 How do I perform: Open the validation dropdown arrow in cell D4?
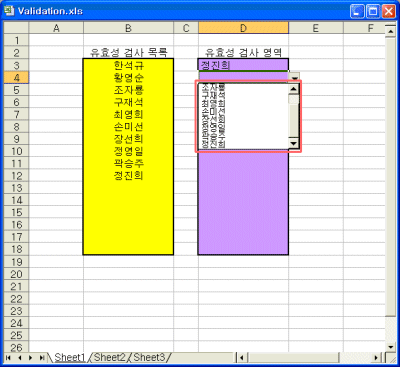click(x=295, y=77)
